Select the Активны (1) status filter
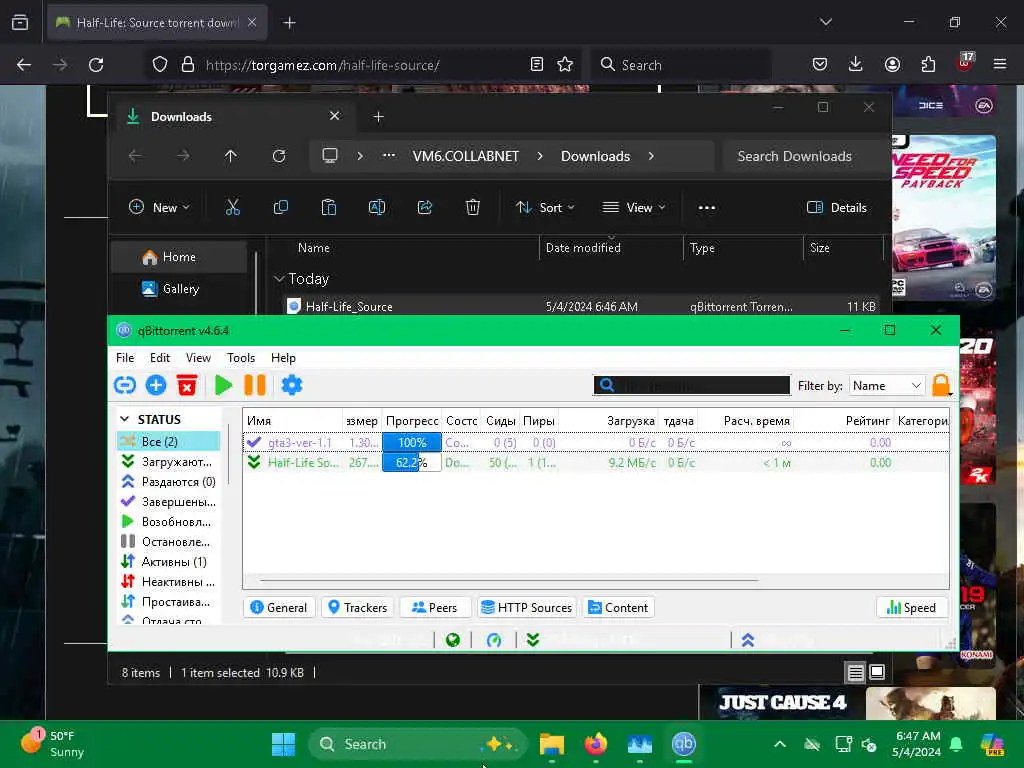Viewport: 1024px width, 768px height. 168,562
